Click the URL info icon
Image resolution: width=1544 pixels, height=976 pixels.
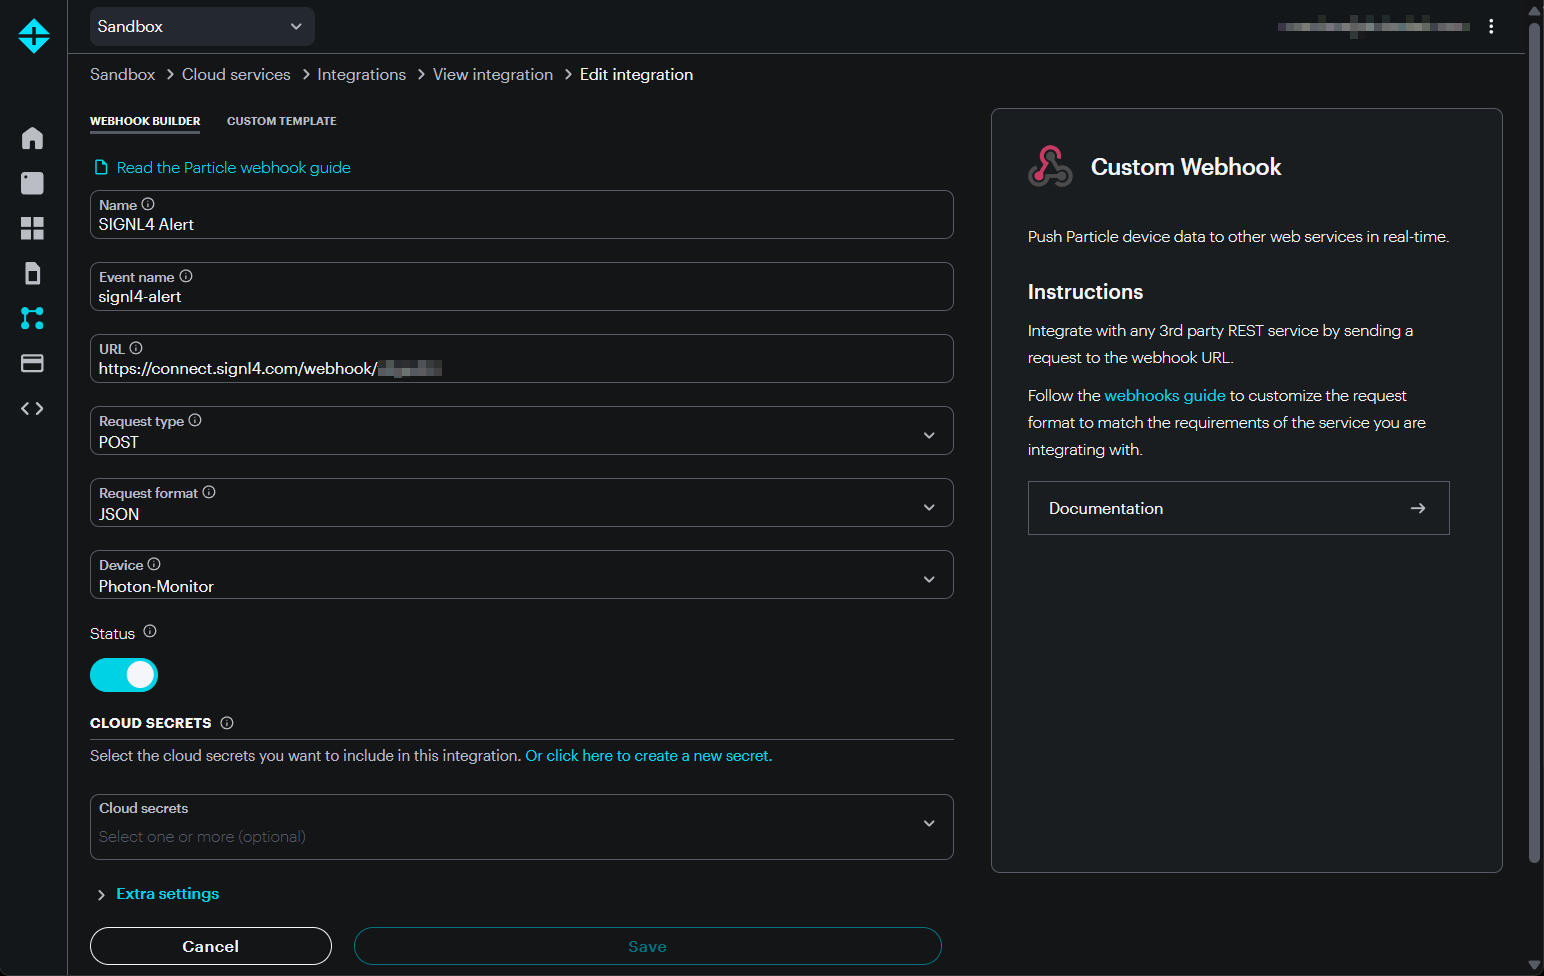point(136,348)
